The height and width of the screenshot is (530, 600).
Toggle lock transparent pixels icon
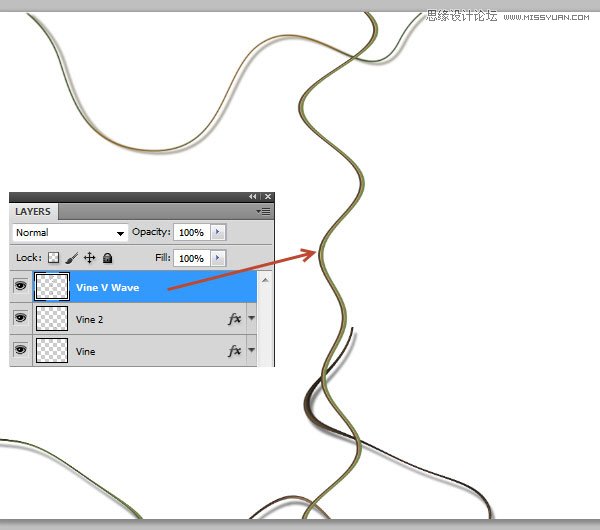click(54, 258)
